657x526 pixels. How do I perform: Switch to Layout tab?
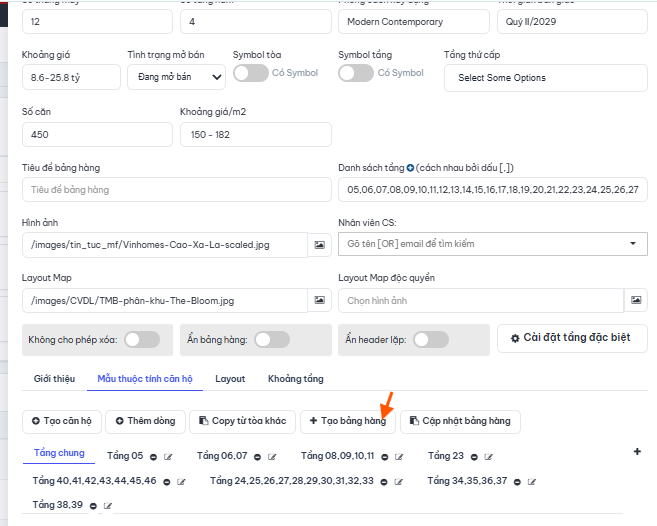point(230,378)
